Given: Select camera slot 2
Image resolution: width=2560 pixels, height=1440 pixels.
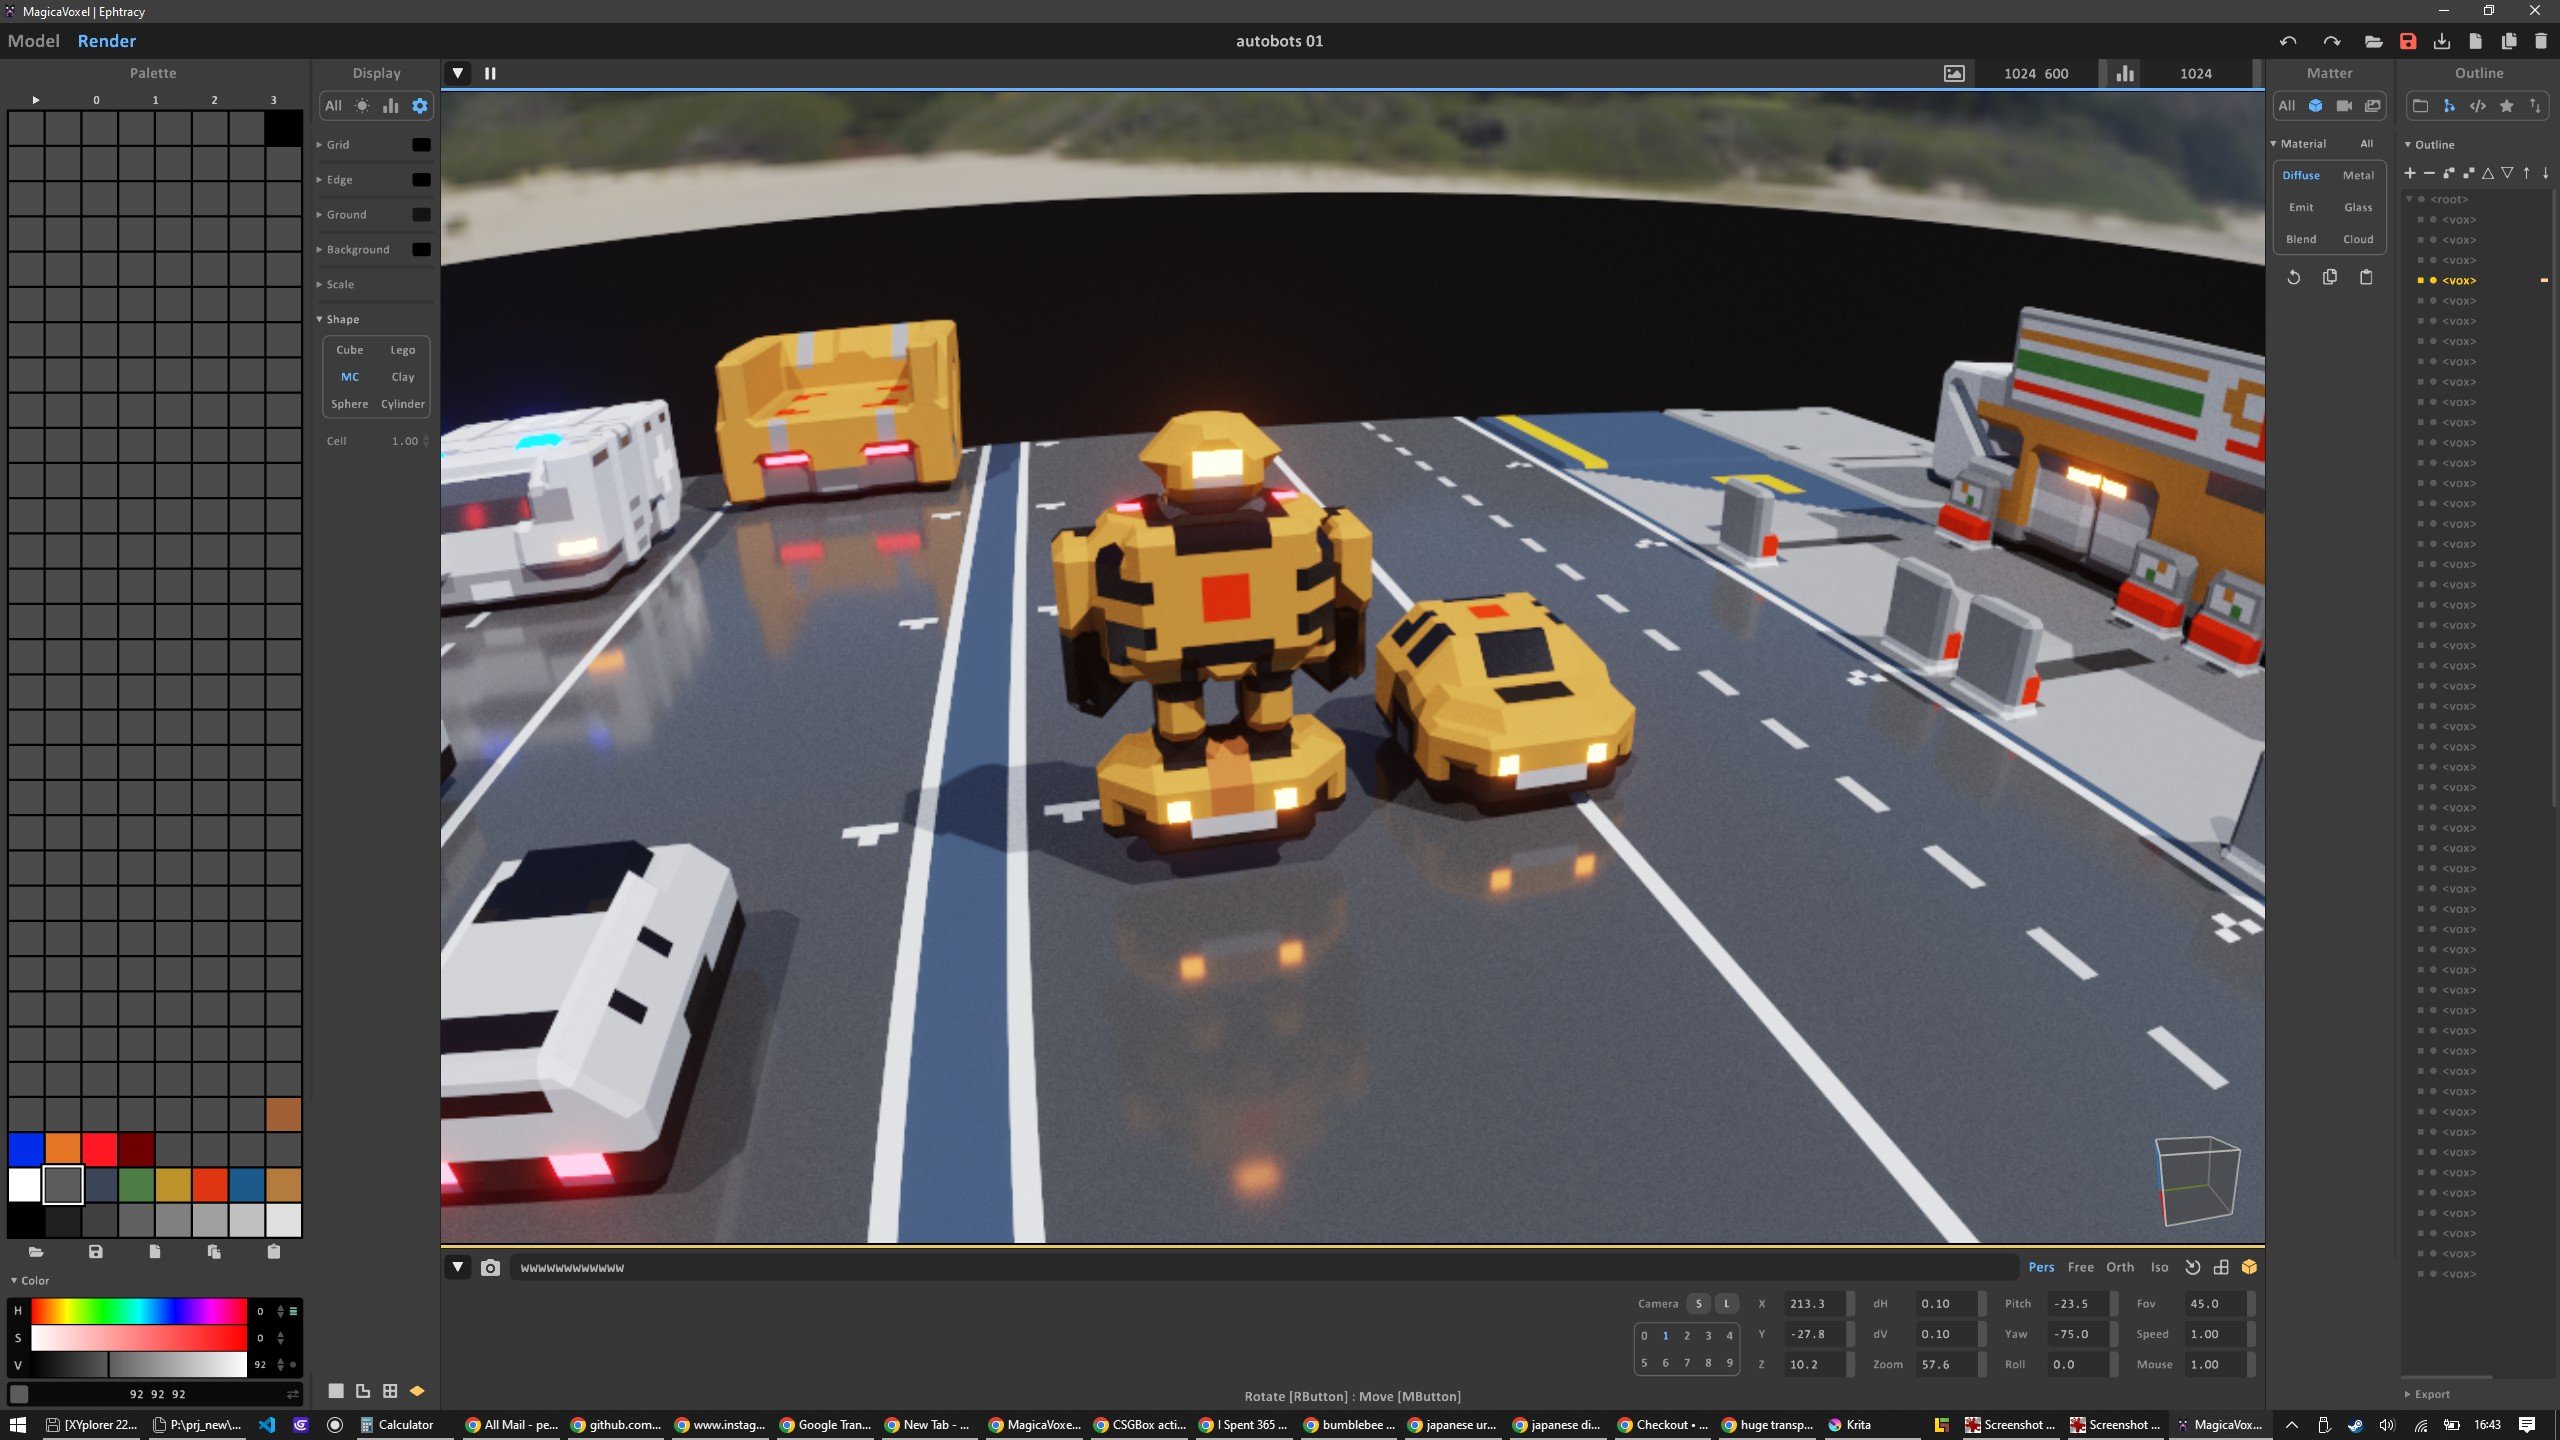Looking at the screenshot, I should [x=1687, y=1336].
